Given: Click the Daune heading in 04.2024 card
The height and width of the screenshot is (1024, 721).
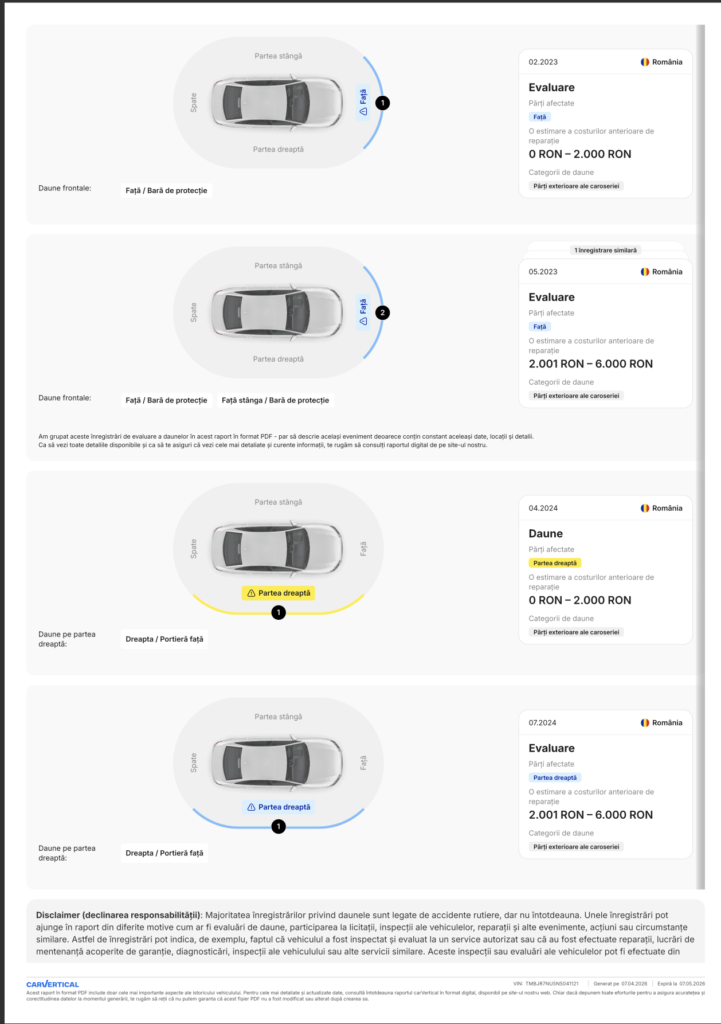Looking at the screenshot, I should pyautogui.click(x=545, y=534).
